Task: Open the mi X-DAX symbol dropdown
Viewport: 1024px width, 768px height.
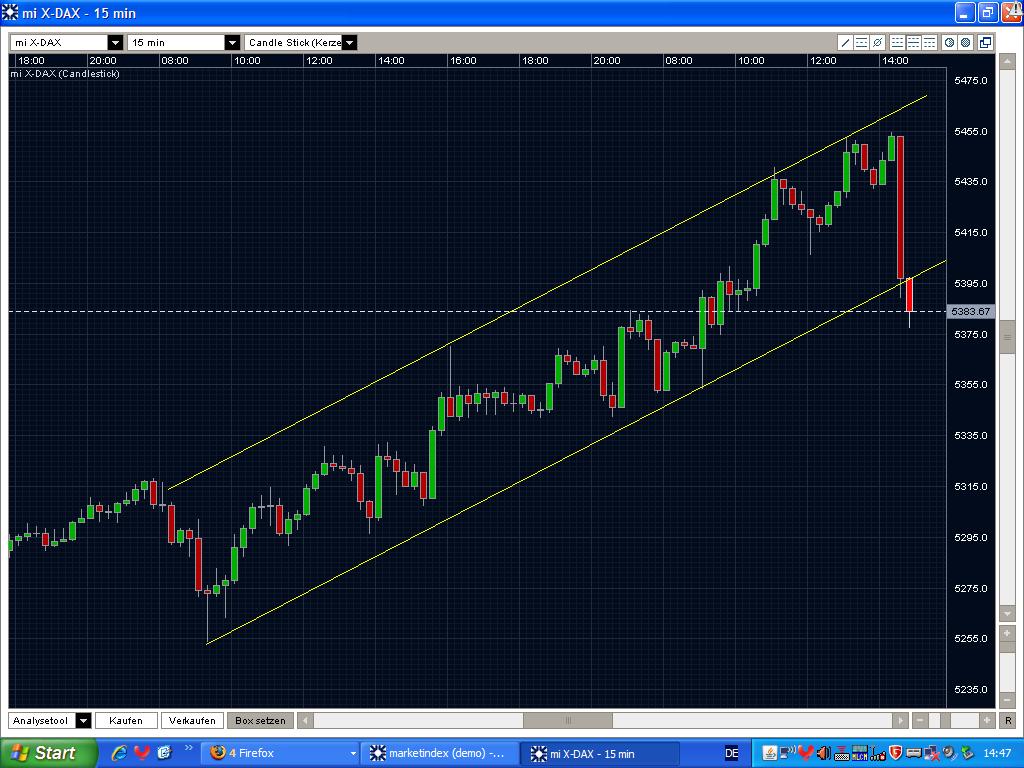Action: point(115,42)
